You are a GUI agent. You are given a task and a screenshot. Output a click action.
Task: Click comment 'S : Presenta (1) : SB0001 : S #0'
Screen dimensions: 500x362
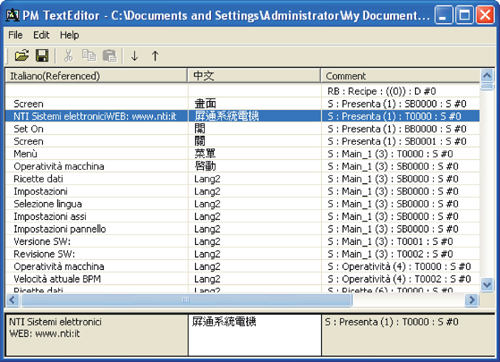397,141
